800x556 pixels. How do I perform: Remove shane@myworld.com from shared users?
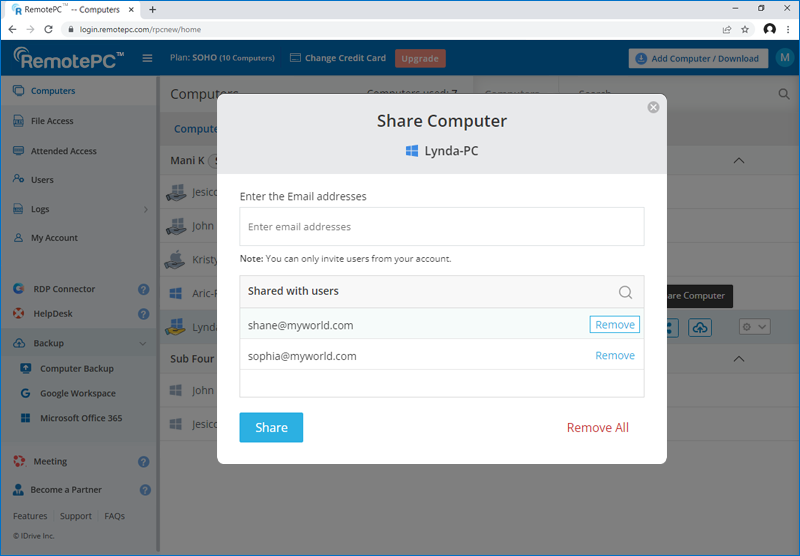[x=614, y=325]
